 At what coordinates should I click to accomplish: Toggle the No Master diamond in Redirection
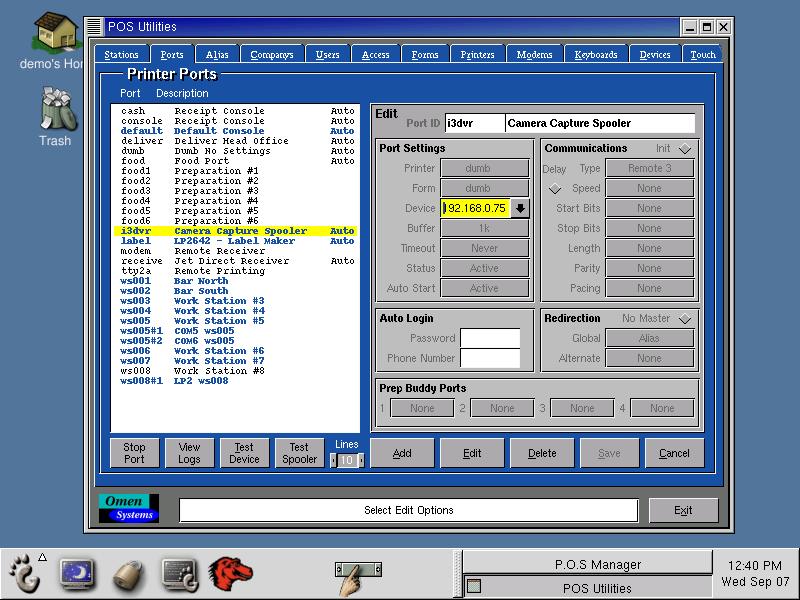coord(685,319)
